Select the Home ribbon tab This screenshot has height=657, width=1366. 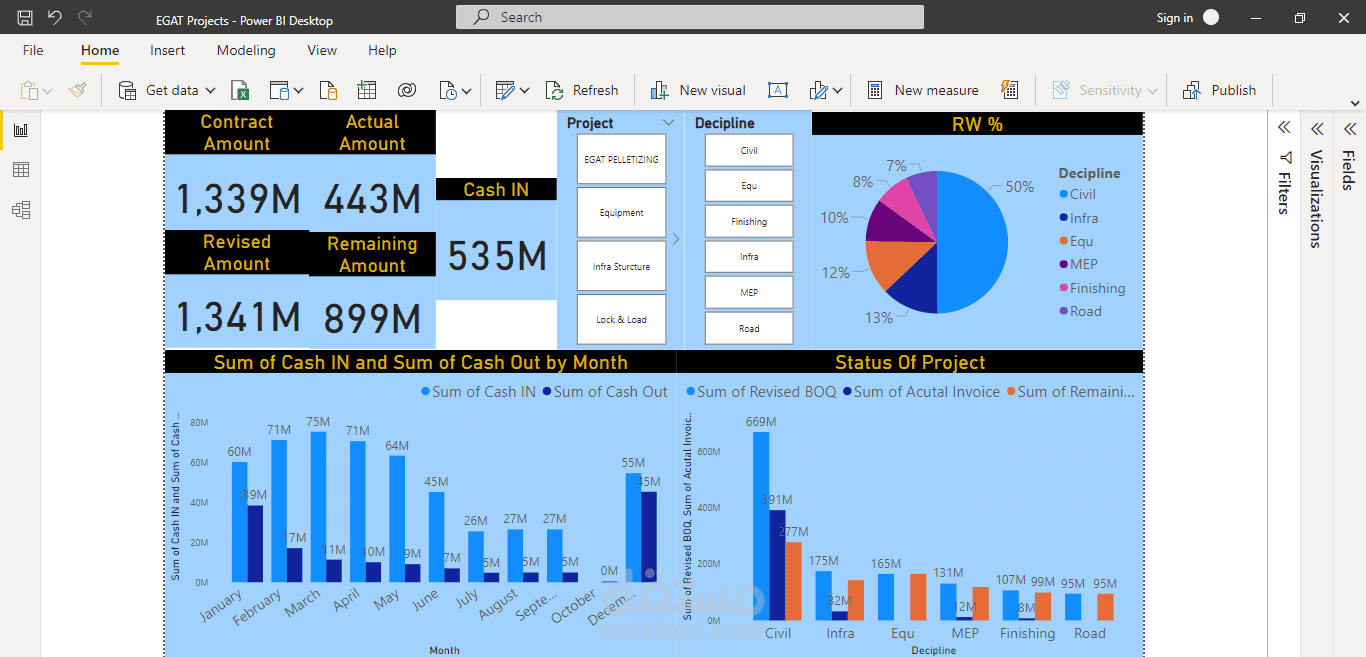[100, 50]
